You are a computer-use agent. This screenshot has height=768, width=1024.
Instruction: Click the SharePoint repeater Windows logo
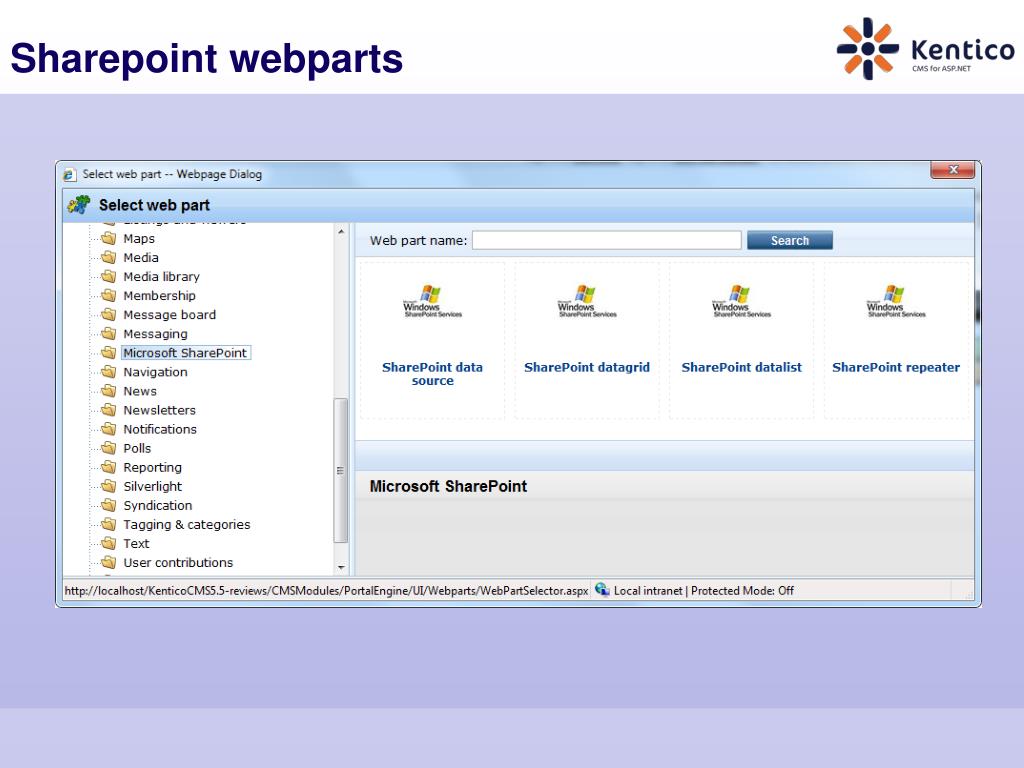(x=896, y=301)
